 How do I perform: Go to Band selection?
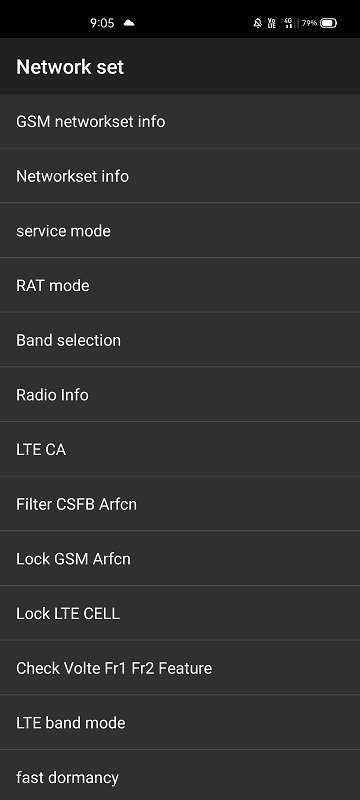pyautogui.click(x=180, y=340)
